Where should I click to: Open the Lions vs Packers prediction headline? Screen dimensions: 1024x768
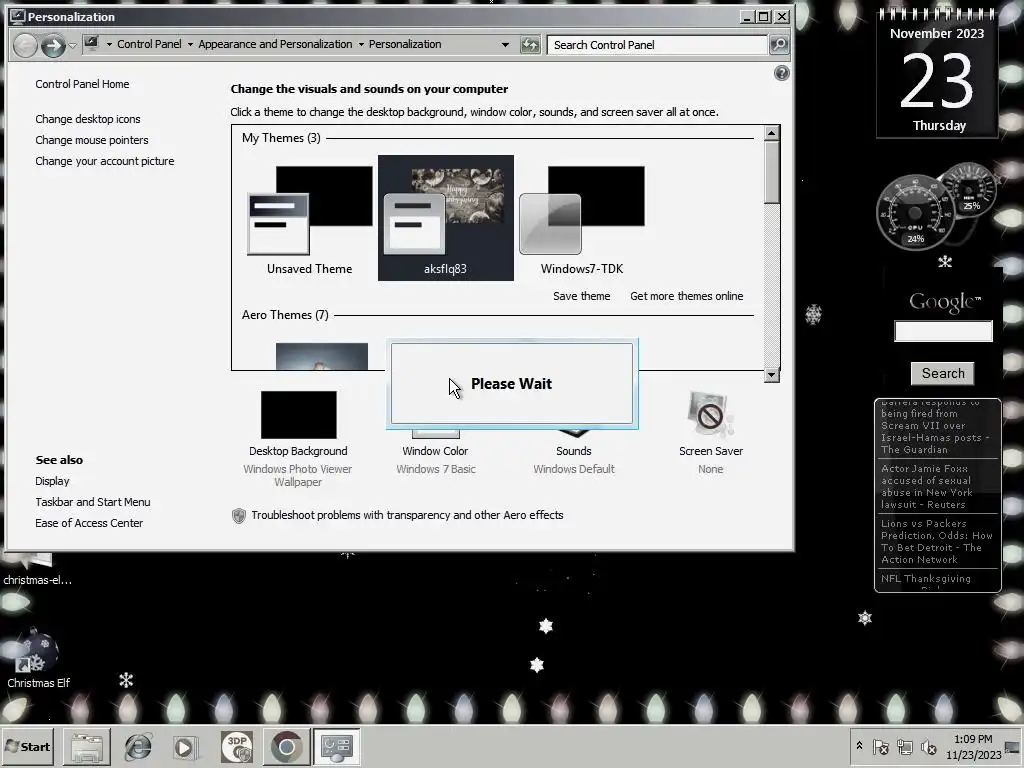click(937, 541)
